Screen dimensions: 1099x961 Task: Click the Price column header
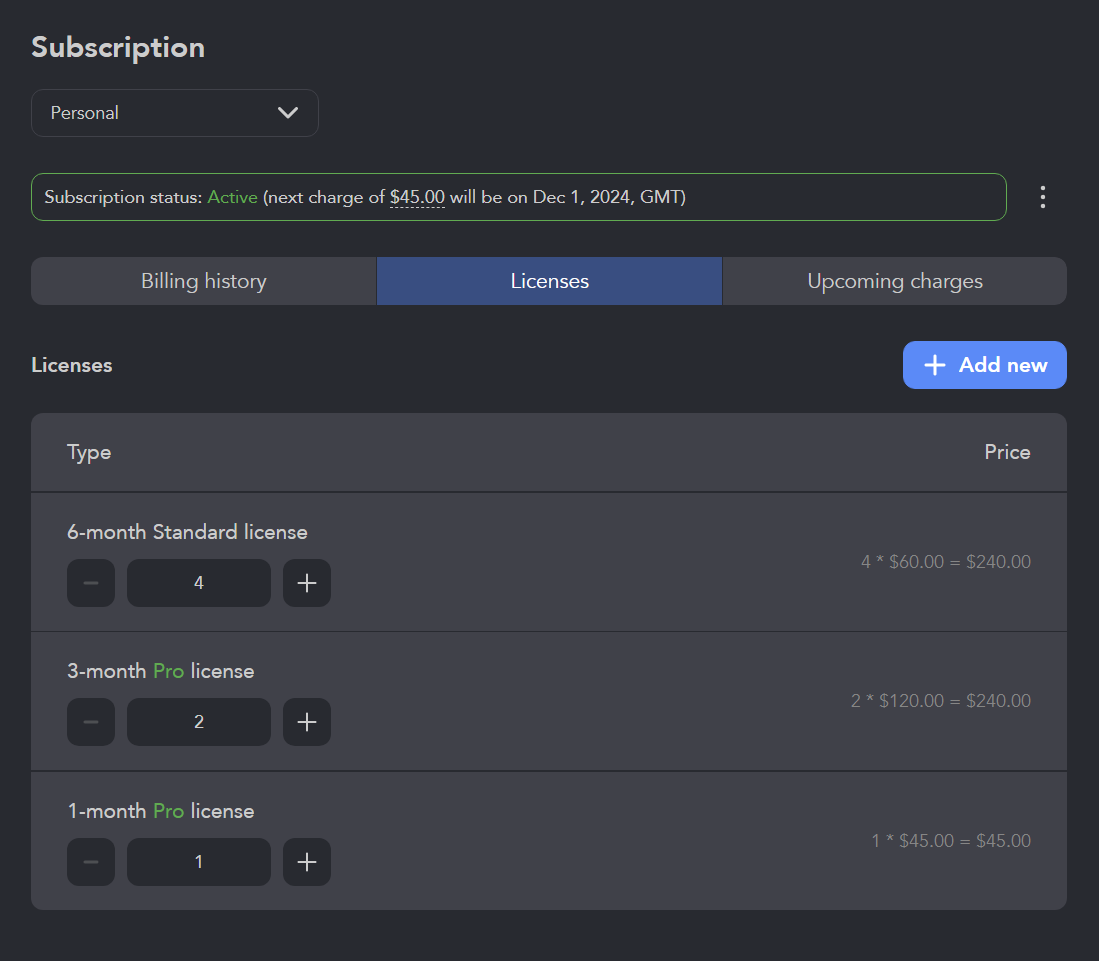(x=1007, y=452)
